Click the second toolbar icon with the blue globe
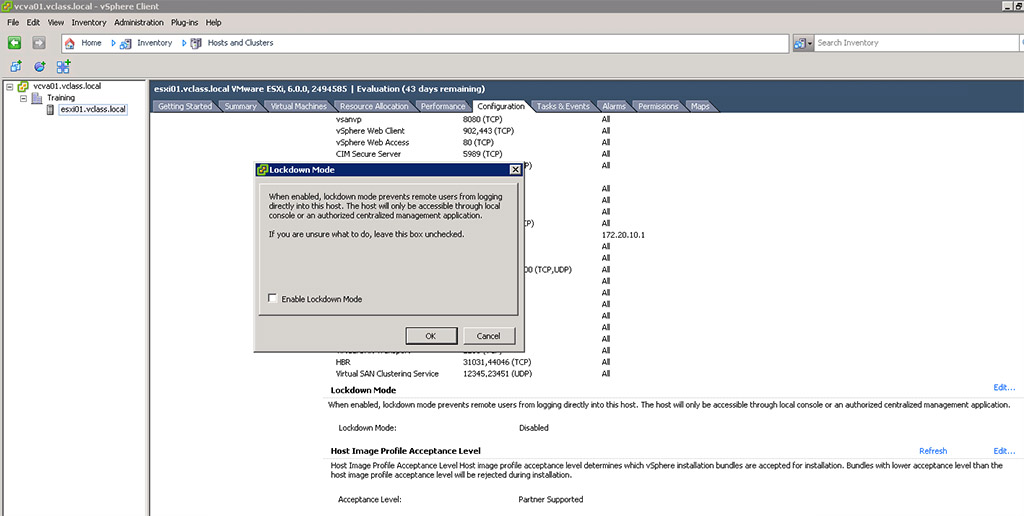Screen dimensions: 1024x516 (x=40, y=66)
